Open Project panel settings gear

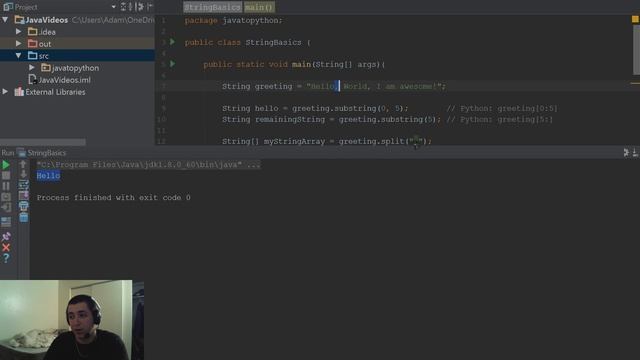(140, 7)
